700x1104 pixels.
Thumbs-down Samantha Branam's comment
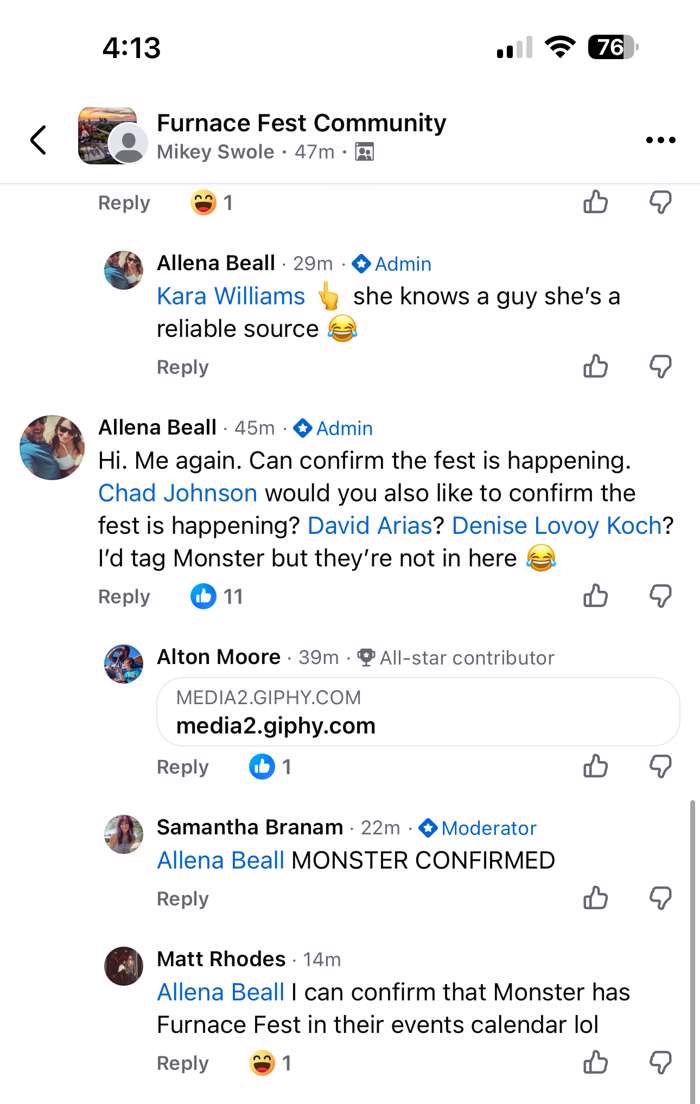pos(660,898)
